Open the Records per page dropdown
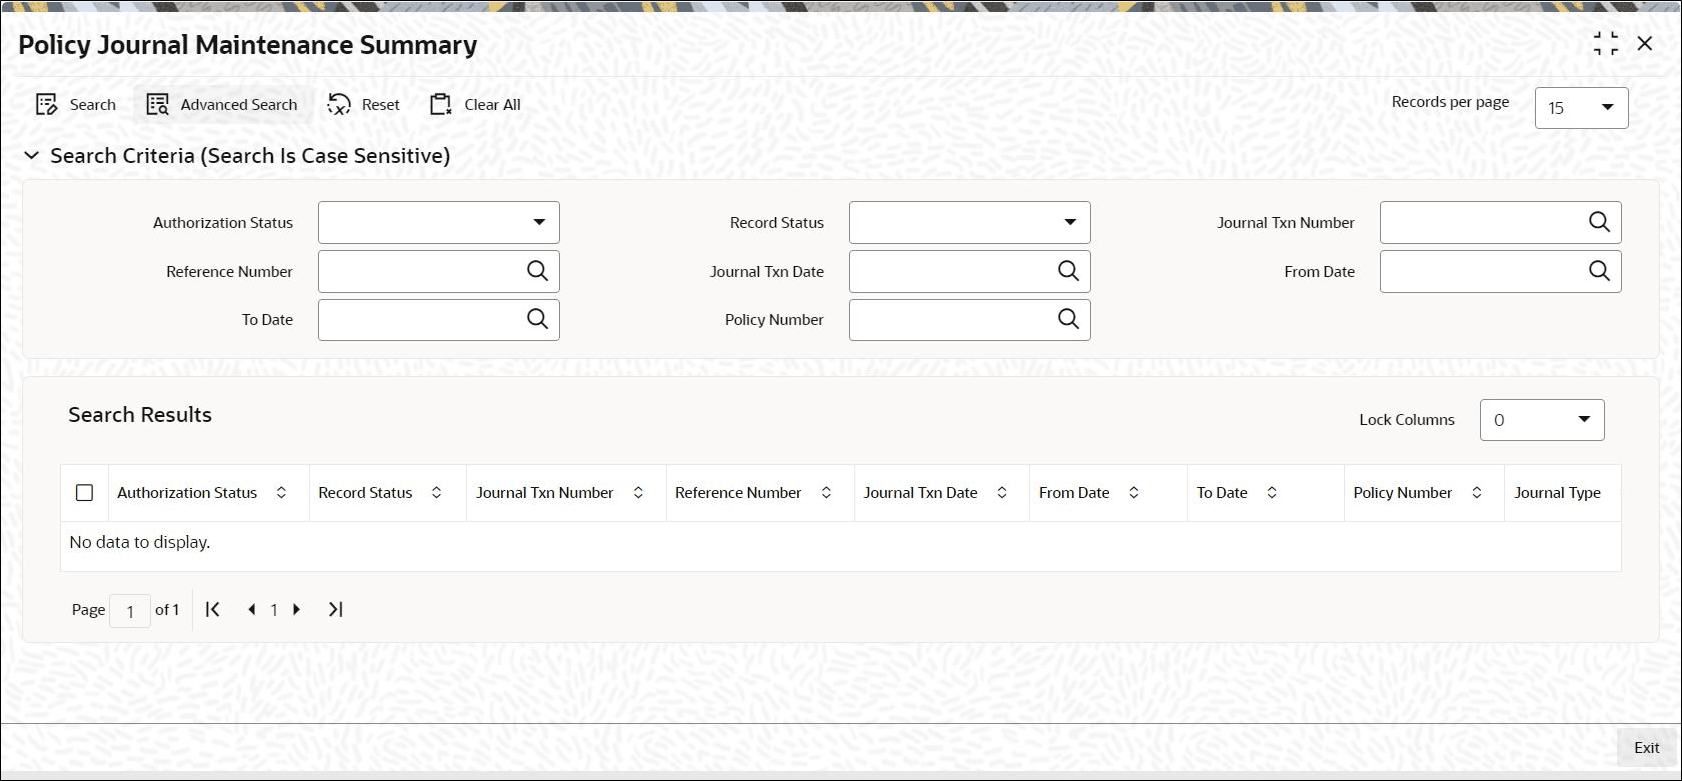 click(x=1581, y=108)
